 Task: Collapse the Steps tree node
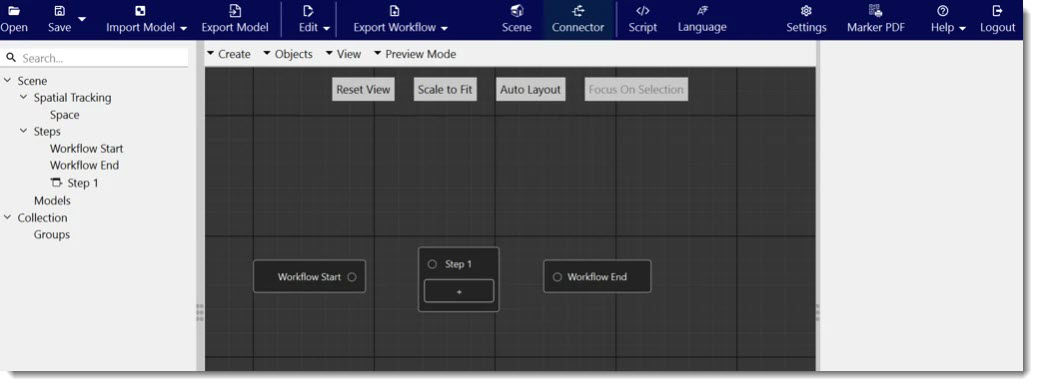pos(24,132)
